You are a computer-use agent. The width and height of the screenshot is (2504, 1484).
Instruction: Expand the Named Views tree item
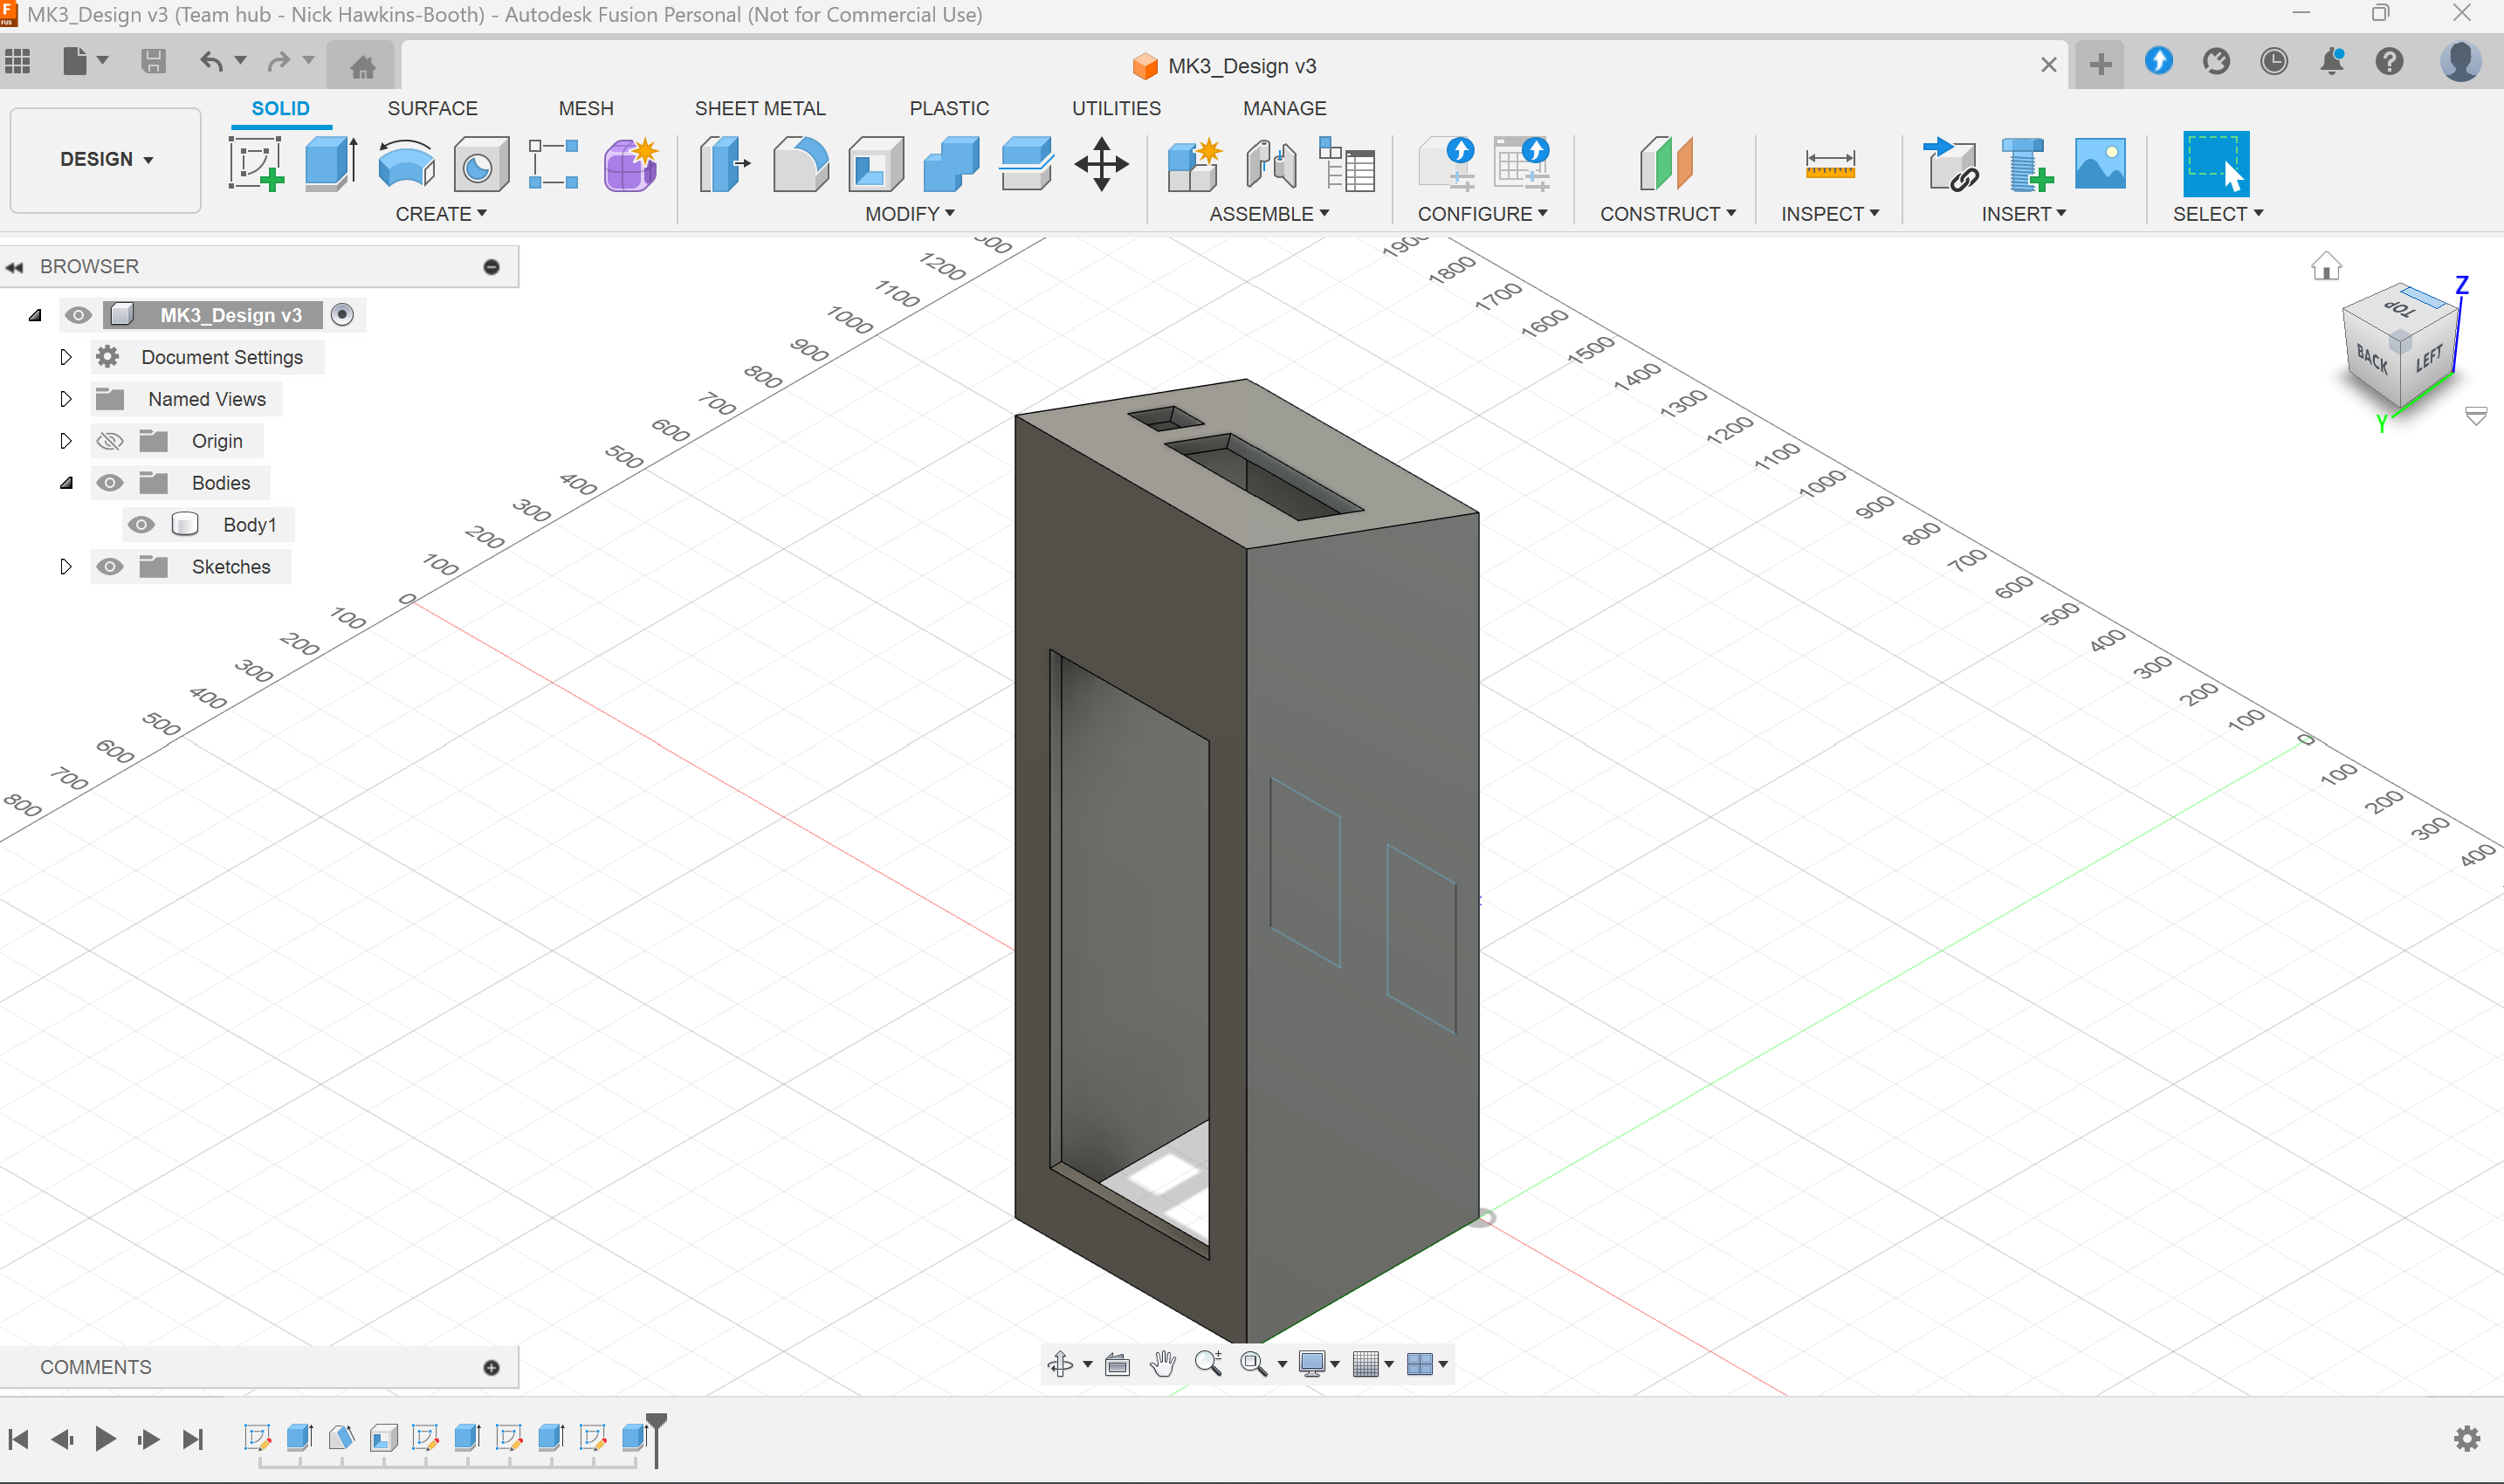[66, 398]
